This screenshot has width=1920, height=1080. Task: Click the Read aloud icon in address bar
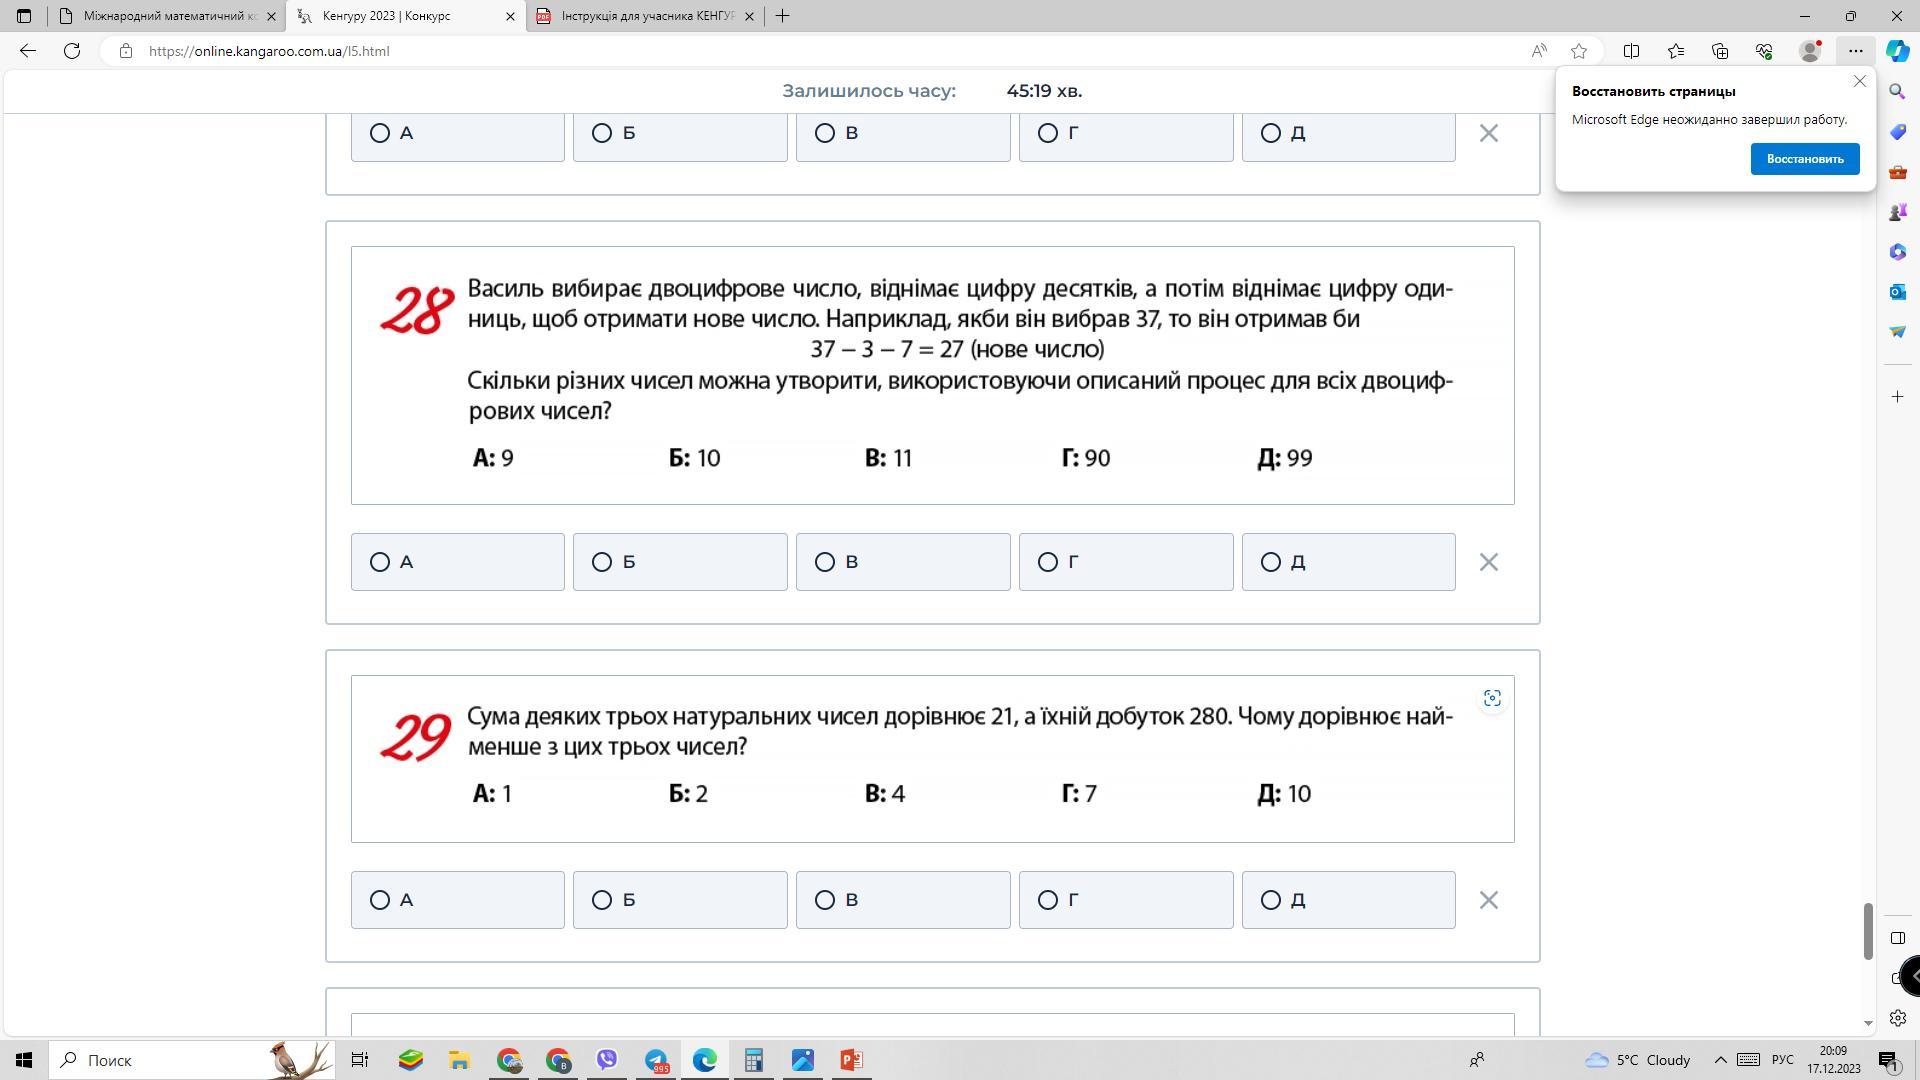[x=1539, y=51]
